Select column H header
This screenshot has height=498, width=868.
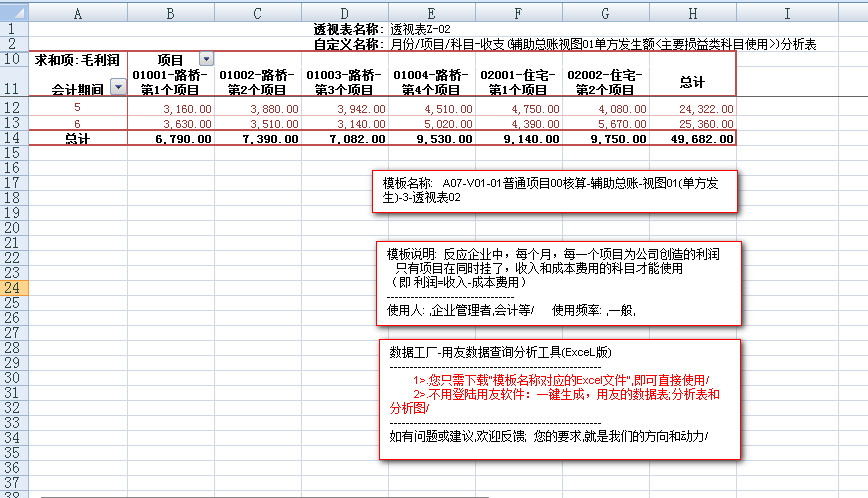pyautogui.click(x=692, y=12)
